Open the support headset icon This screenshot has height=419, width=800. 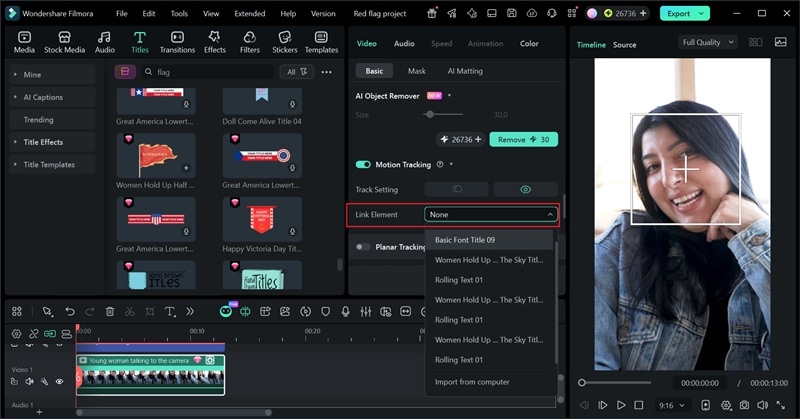coord(552,13)
